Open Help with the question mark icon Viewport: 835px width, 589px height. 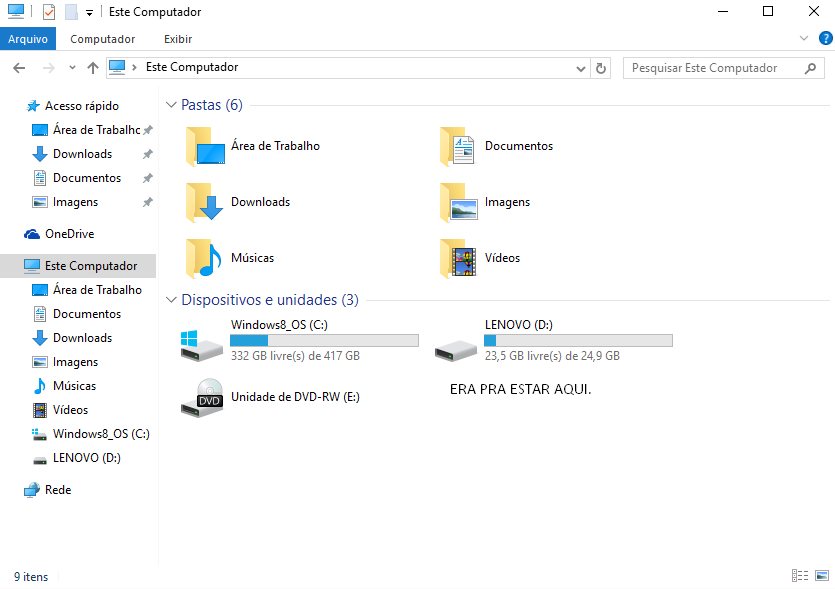(x=825, y=38)
